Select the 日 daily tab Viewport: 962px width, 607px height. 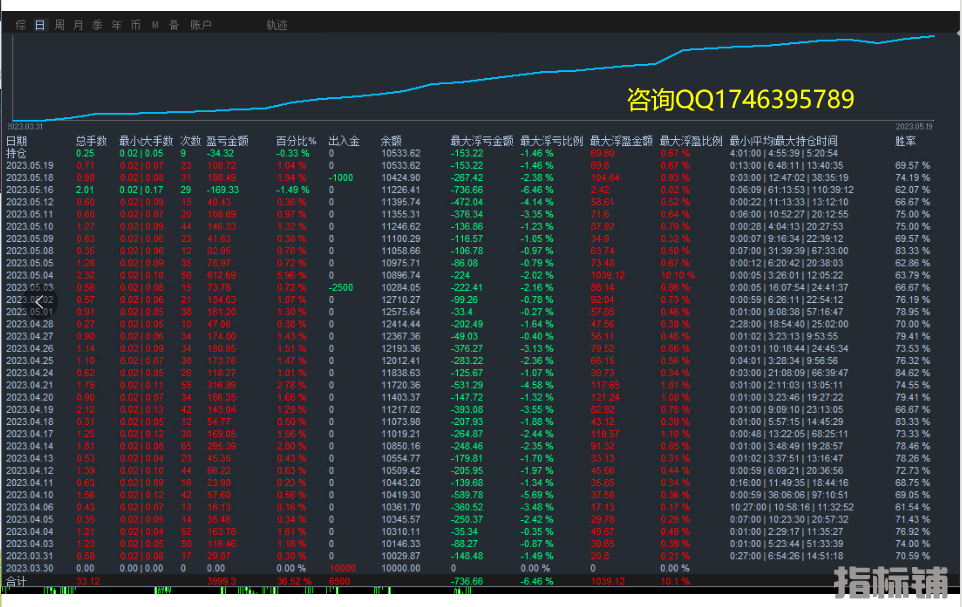pos(40,25)
